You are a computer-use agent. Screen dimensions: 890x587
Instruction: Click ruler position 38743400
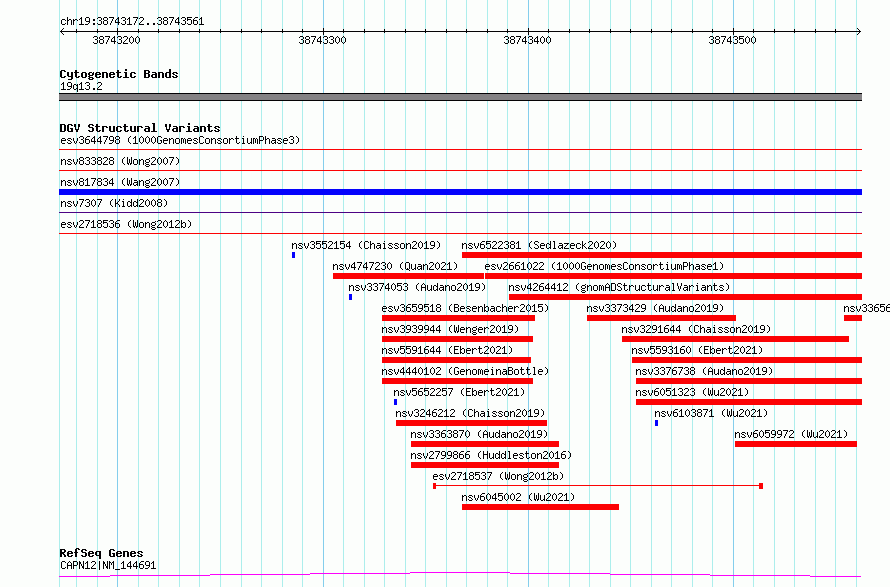click(x=527, y=40)
